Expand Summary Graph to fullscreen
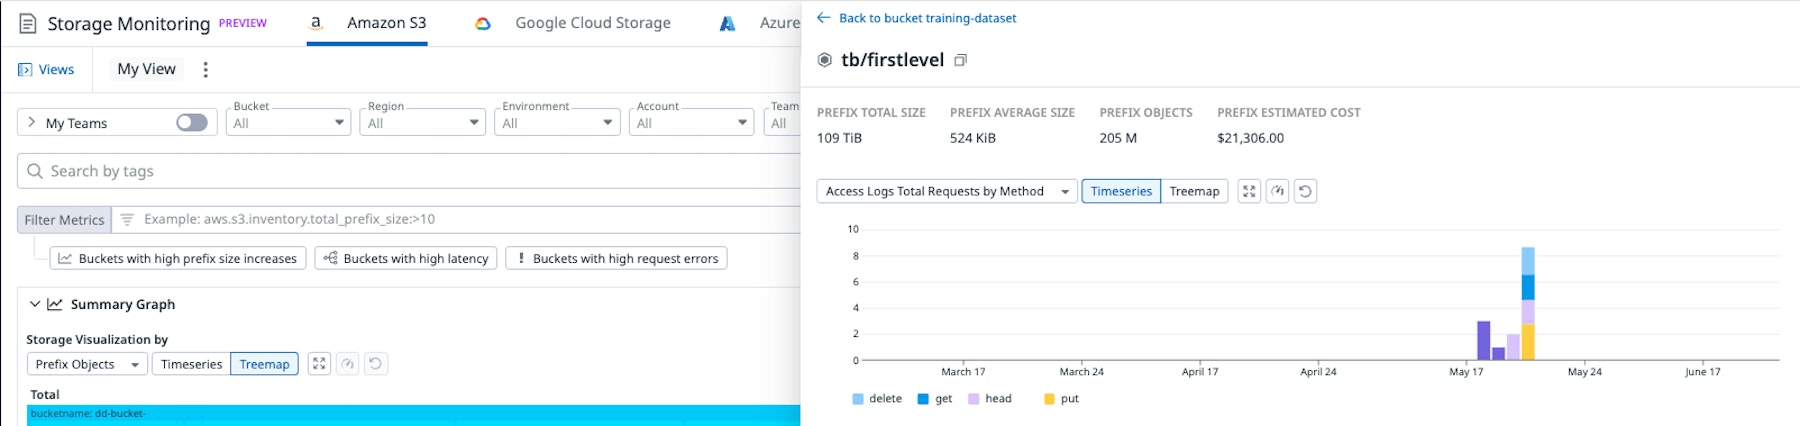The height and width of the screenshot is (426, 1800). pyautogui.click(x=319, y=364)
